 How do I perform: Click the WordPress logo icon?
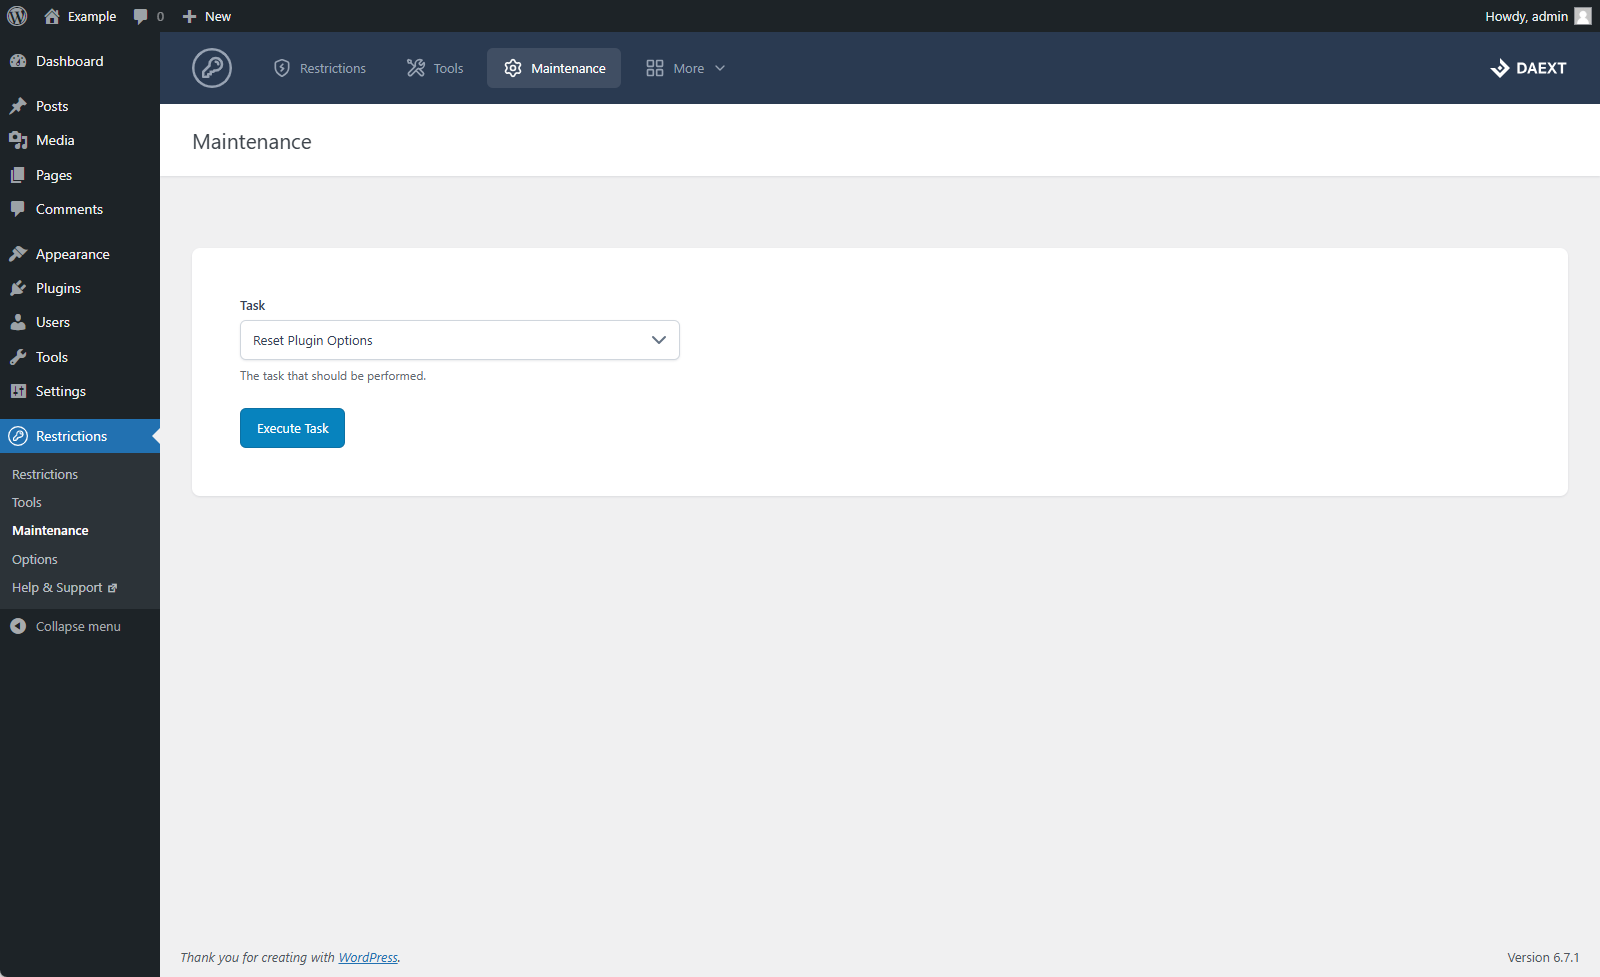17,16
